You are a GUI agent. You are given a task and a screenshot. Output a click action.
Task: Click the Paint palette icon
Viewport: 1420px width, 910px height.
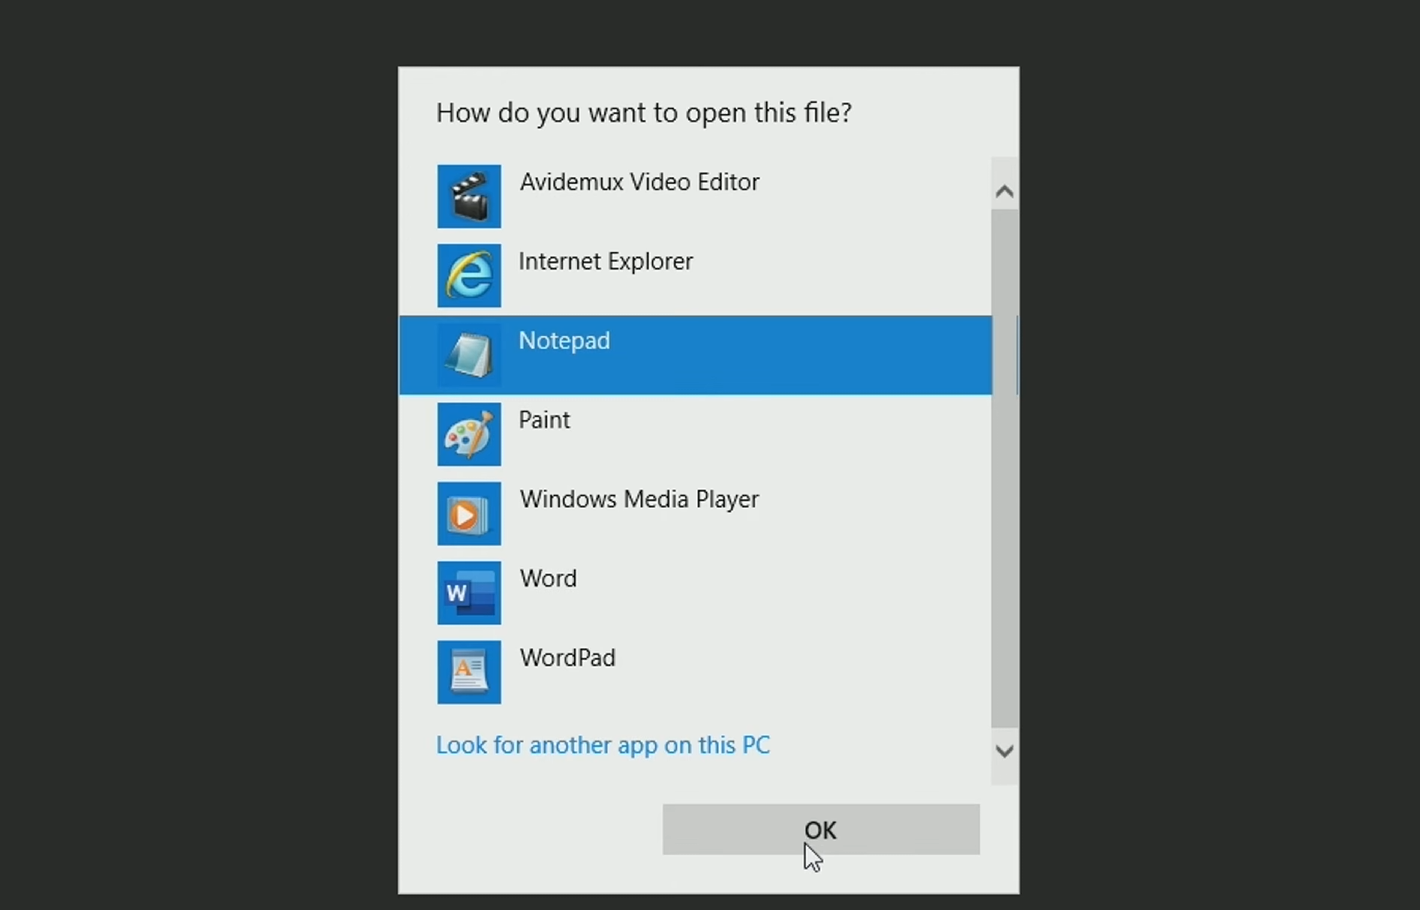click(x=469, y=434)
